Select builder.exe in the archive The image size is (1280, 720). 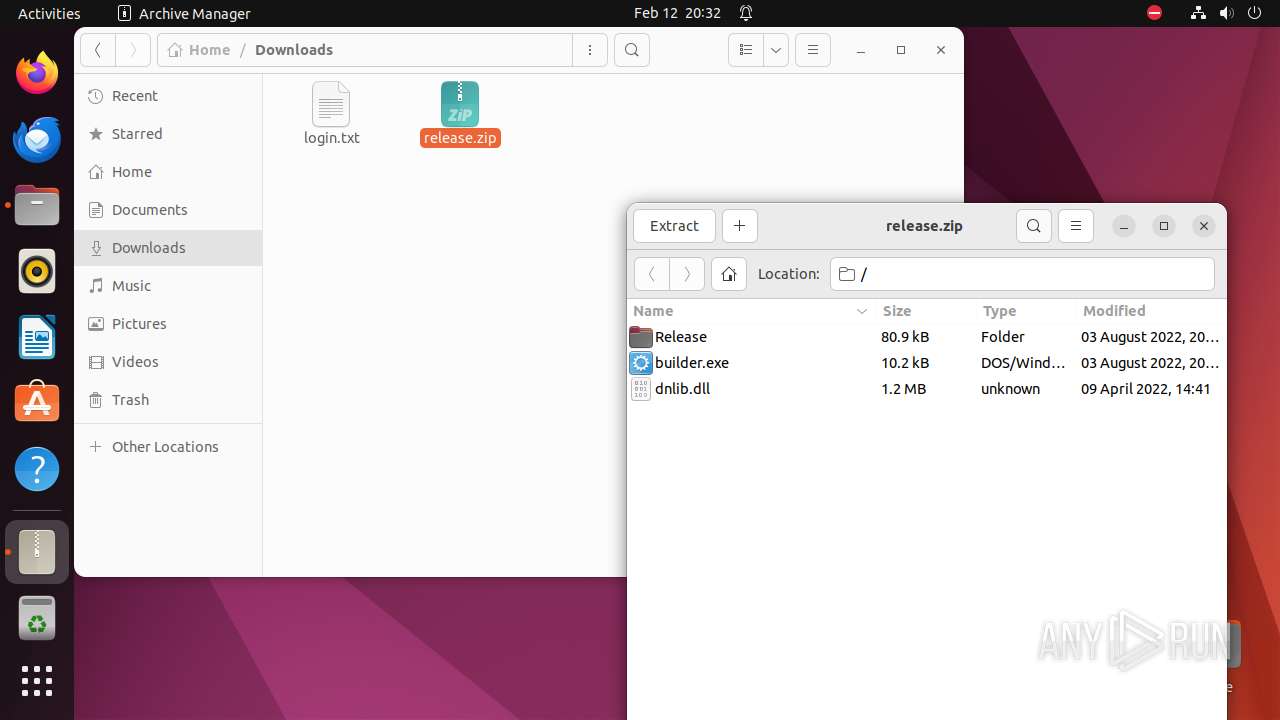coord(926,363)
